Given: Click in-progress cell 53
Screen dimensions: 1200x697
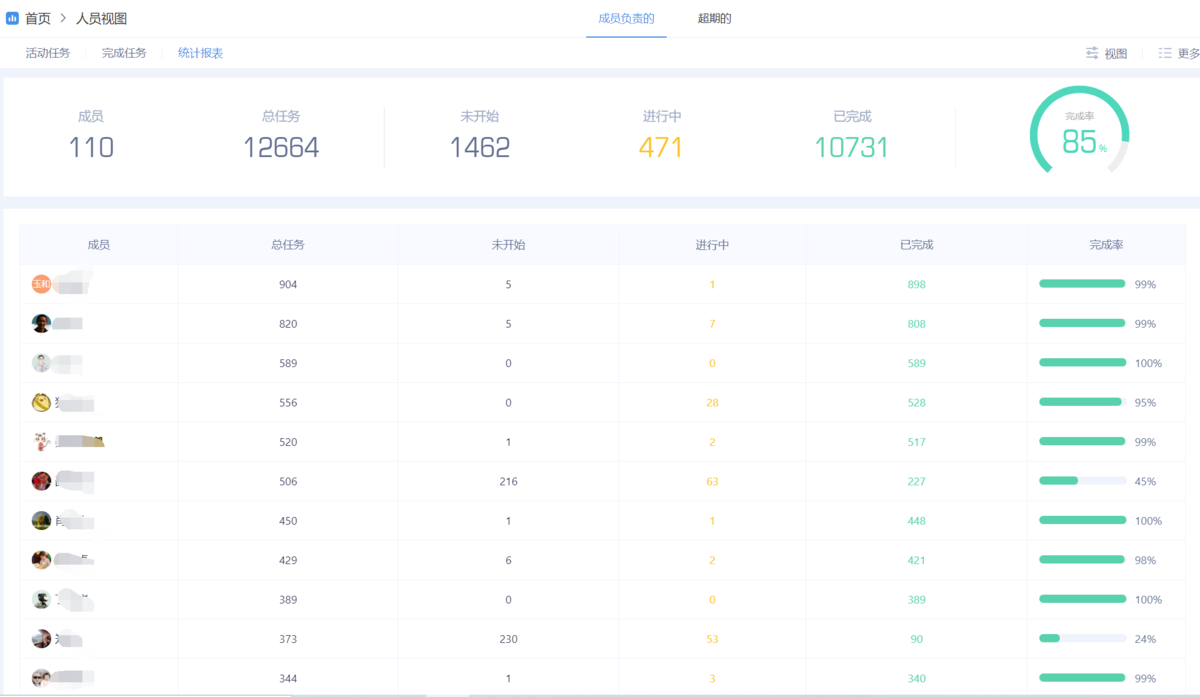Looking at the screenshot, I should 712,639.
